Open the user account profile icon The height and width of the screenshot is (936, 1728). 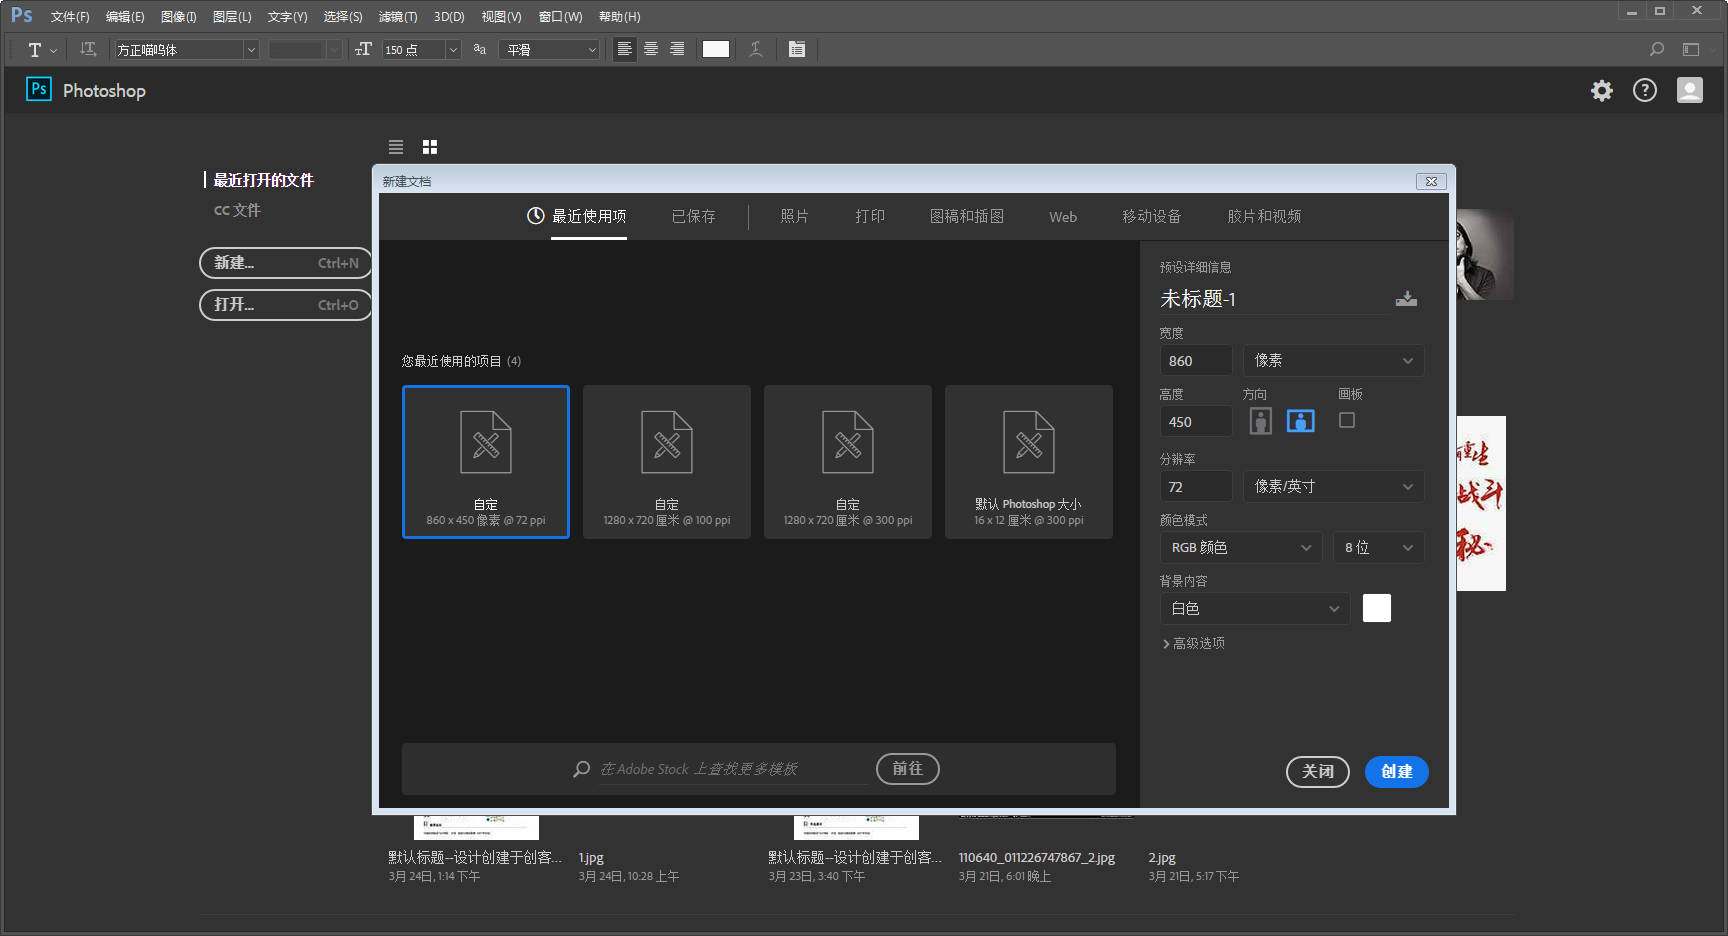point(1690,91)
